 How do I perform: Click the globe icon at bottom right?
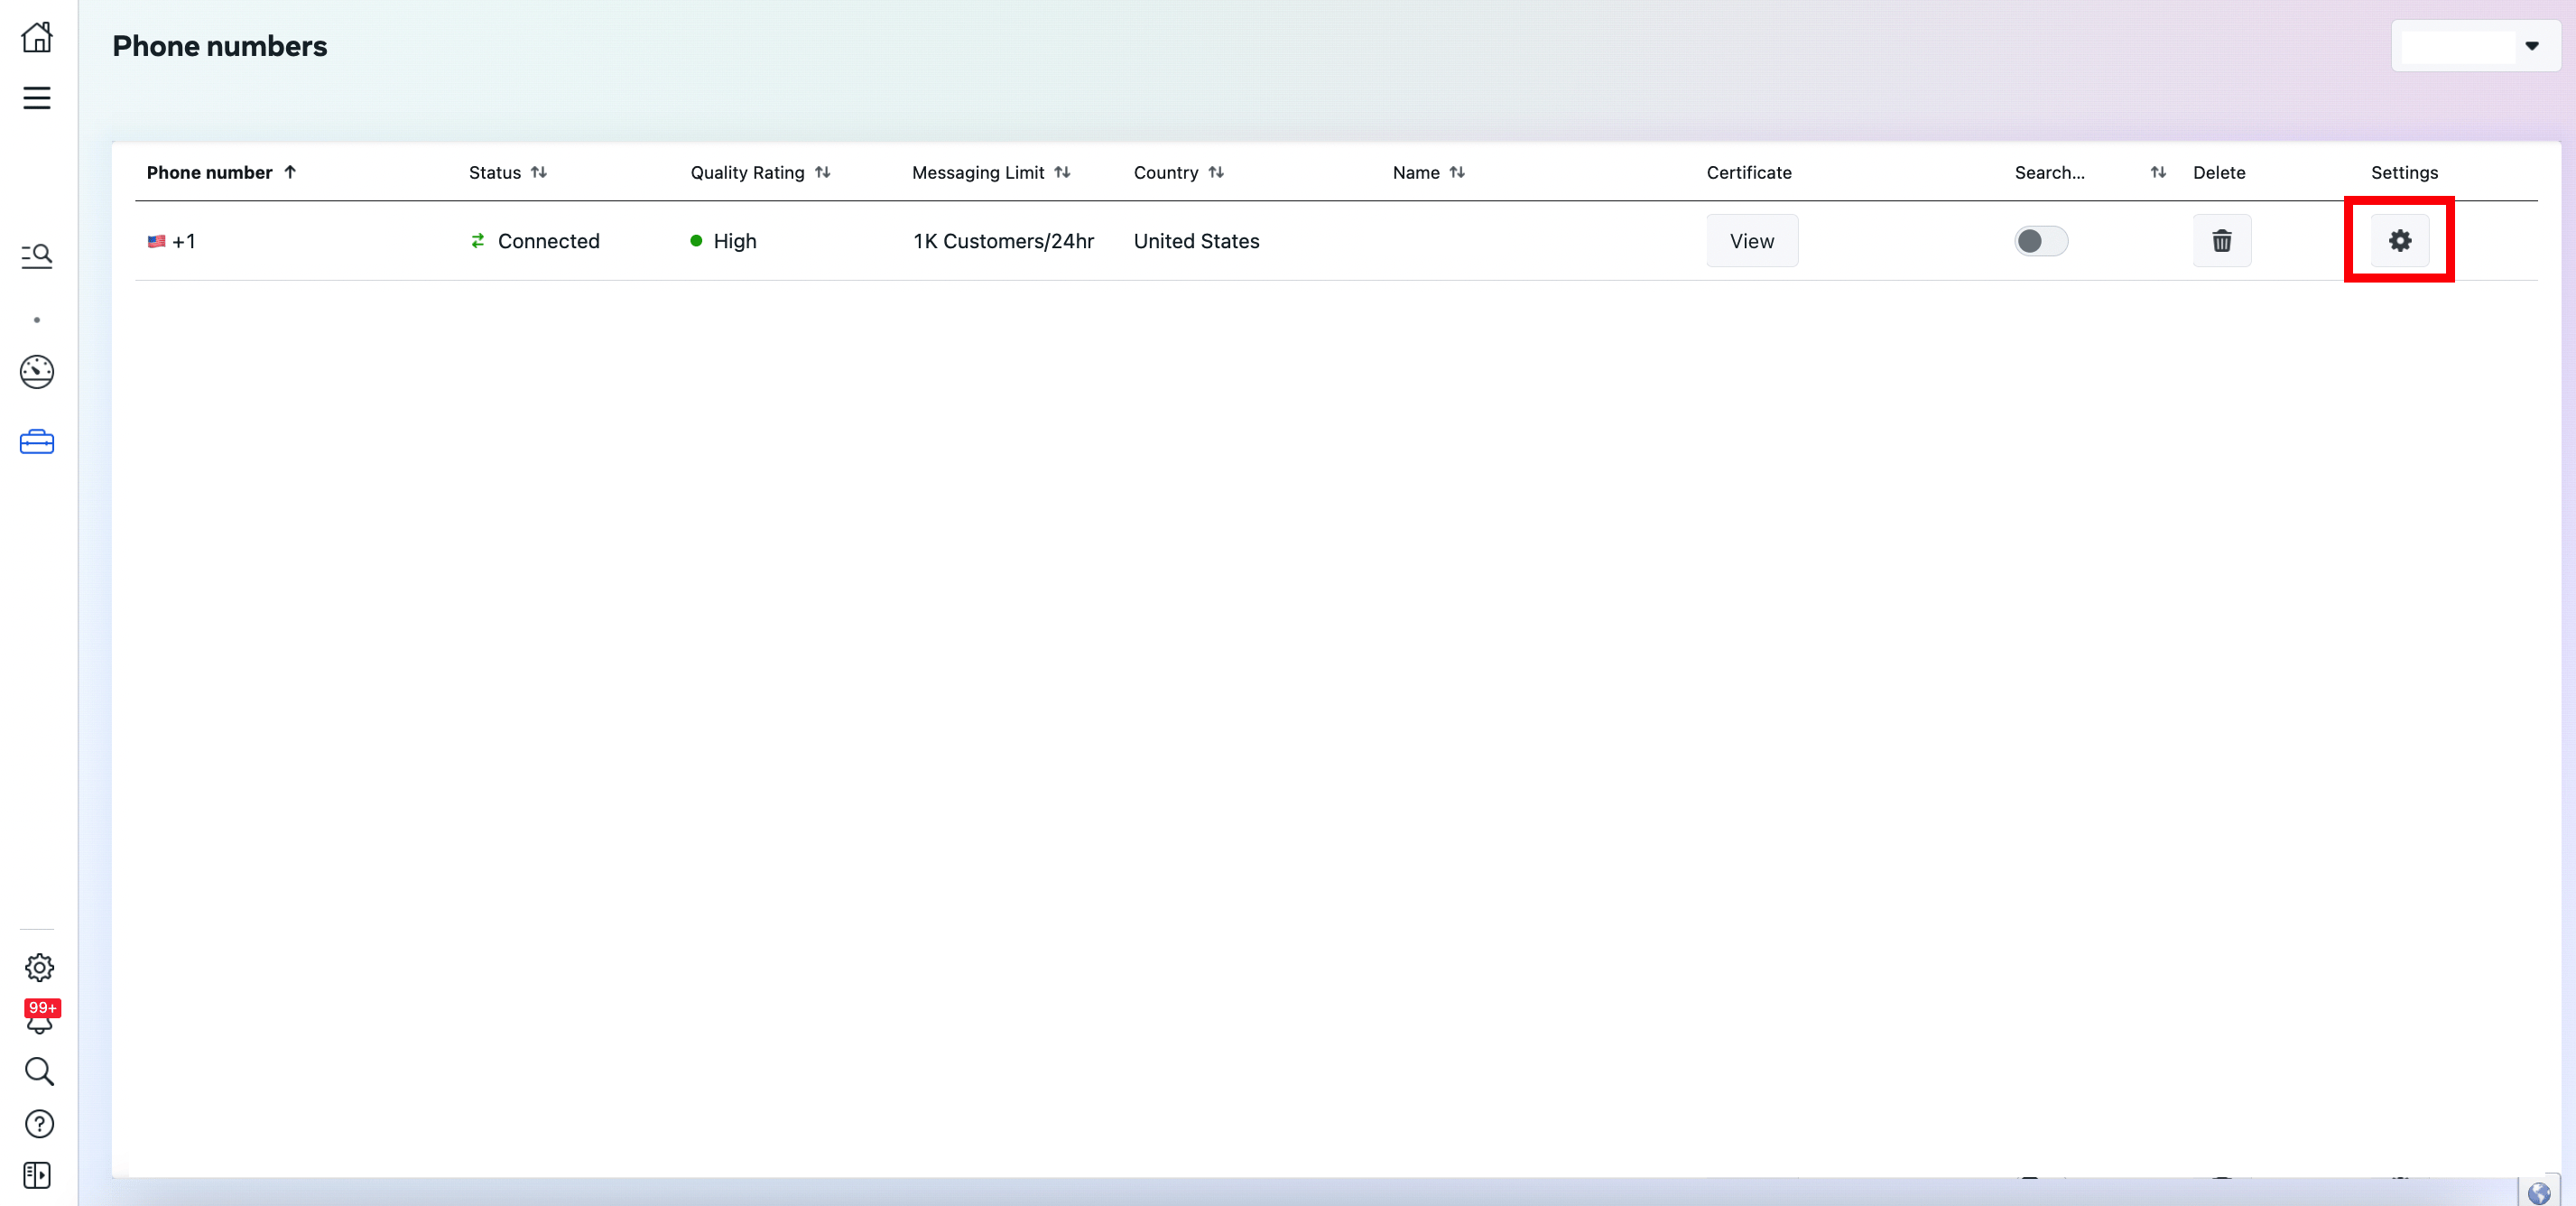pyautogui.click(x=2538, y=1192)
